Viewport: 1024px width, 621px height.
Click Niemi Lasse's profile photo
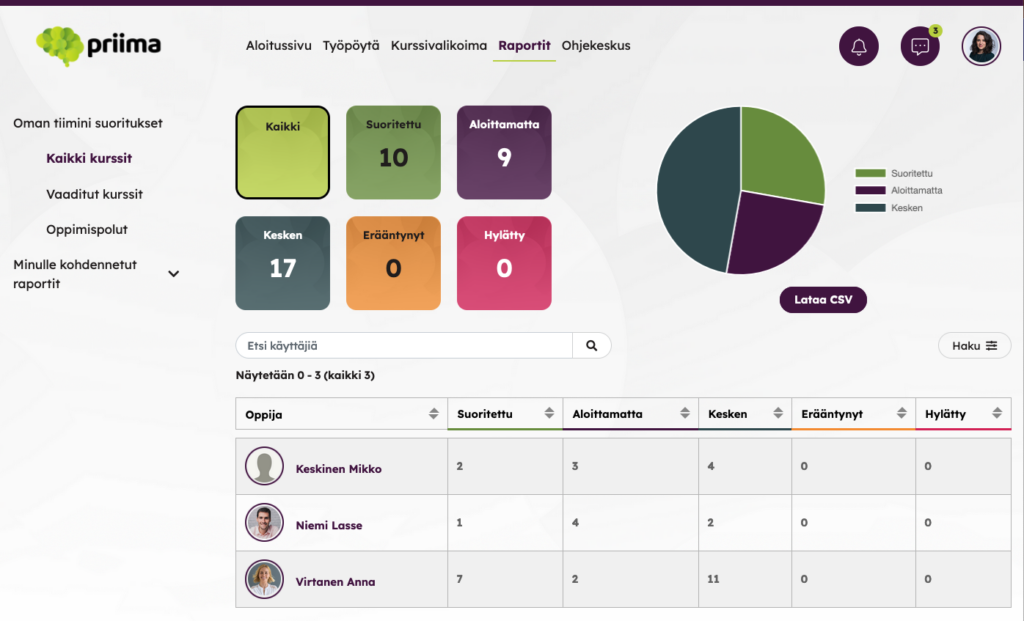click(x=264, y=522)
